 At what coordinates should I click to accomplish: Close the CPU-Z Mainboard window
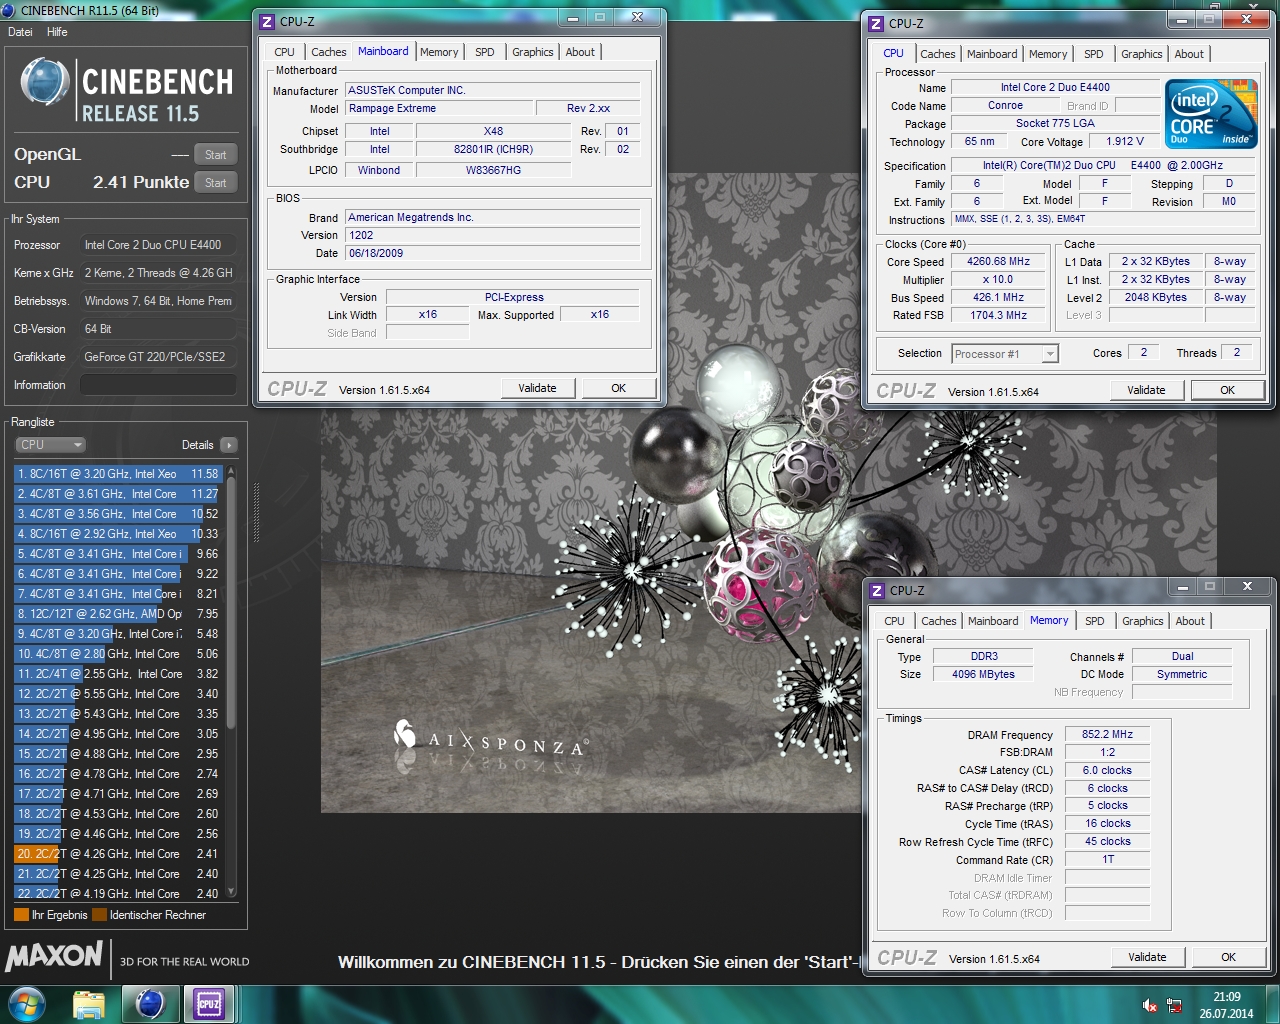(x=637, y=17)
